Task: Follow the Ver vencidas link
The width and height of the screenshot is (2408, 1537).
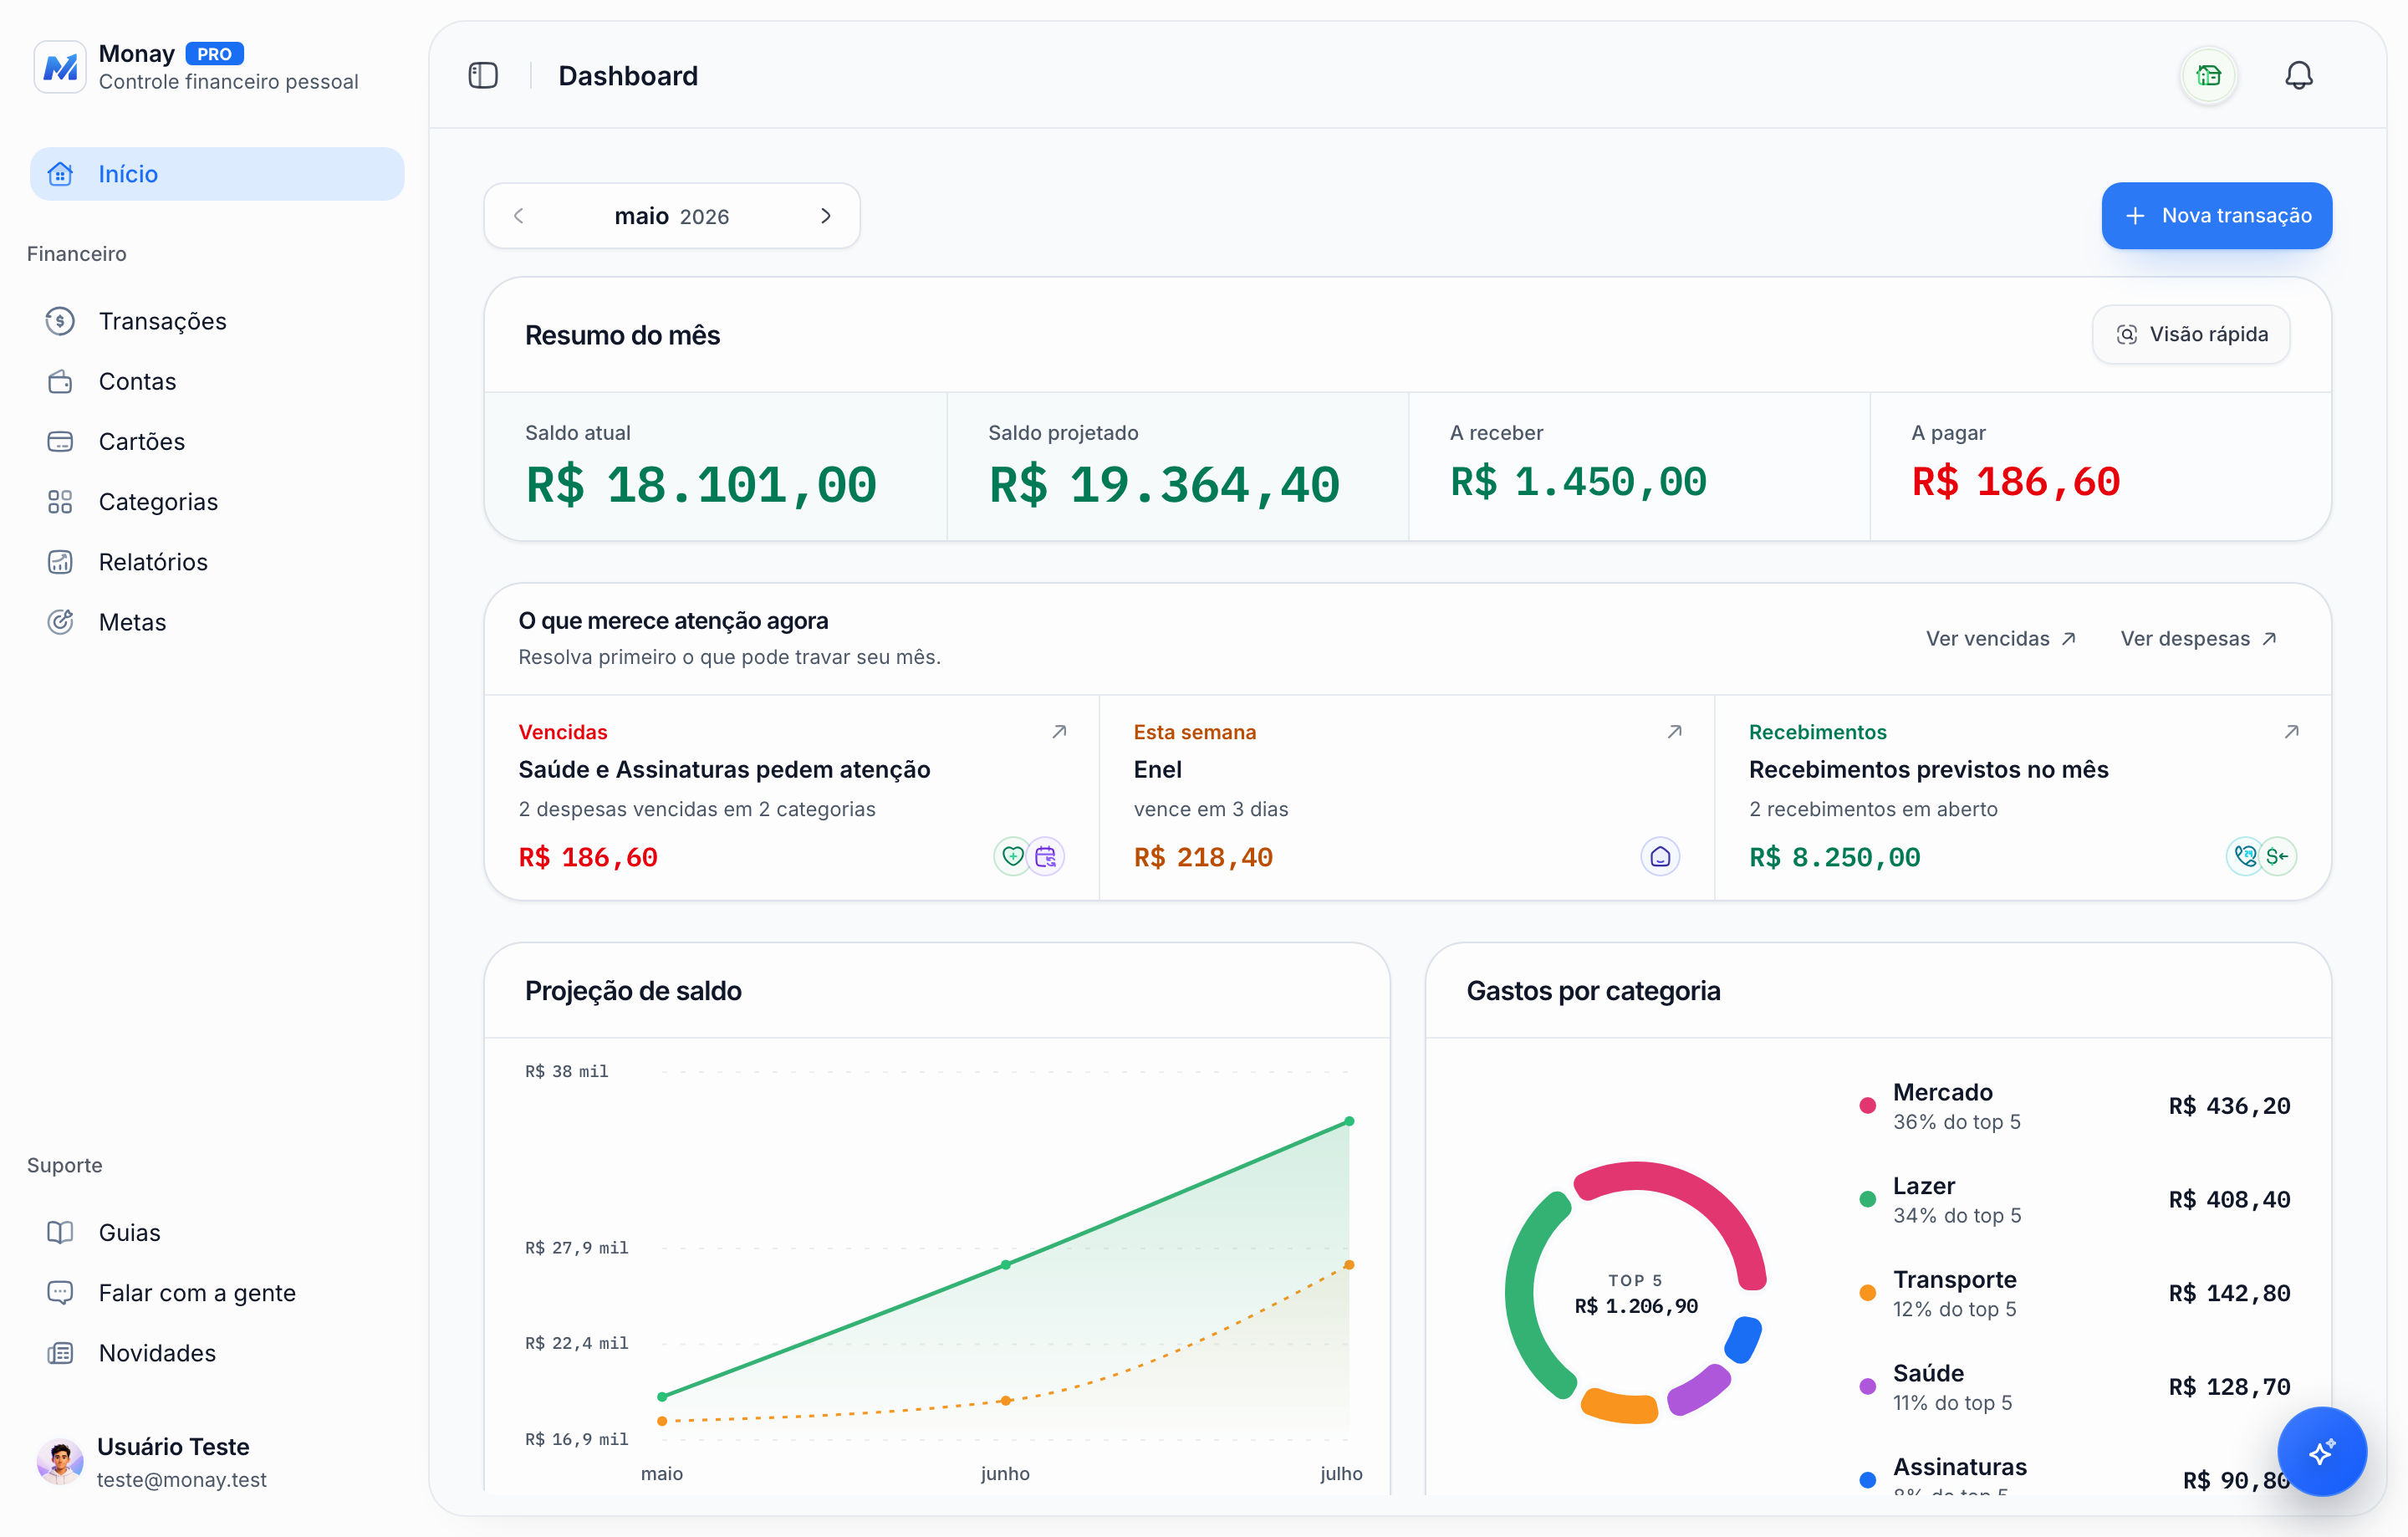Action: click(2000, 638)
